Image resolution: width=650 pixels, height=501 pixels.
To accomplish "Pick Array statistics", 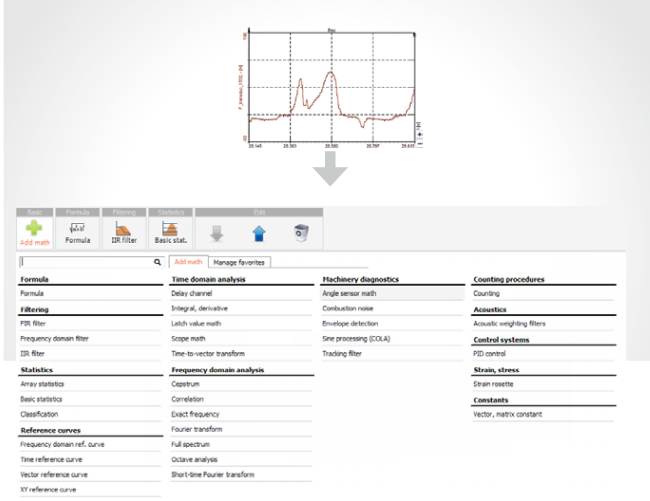I will (x=90, y=384).
